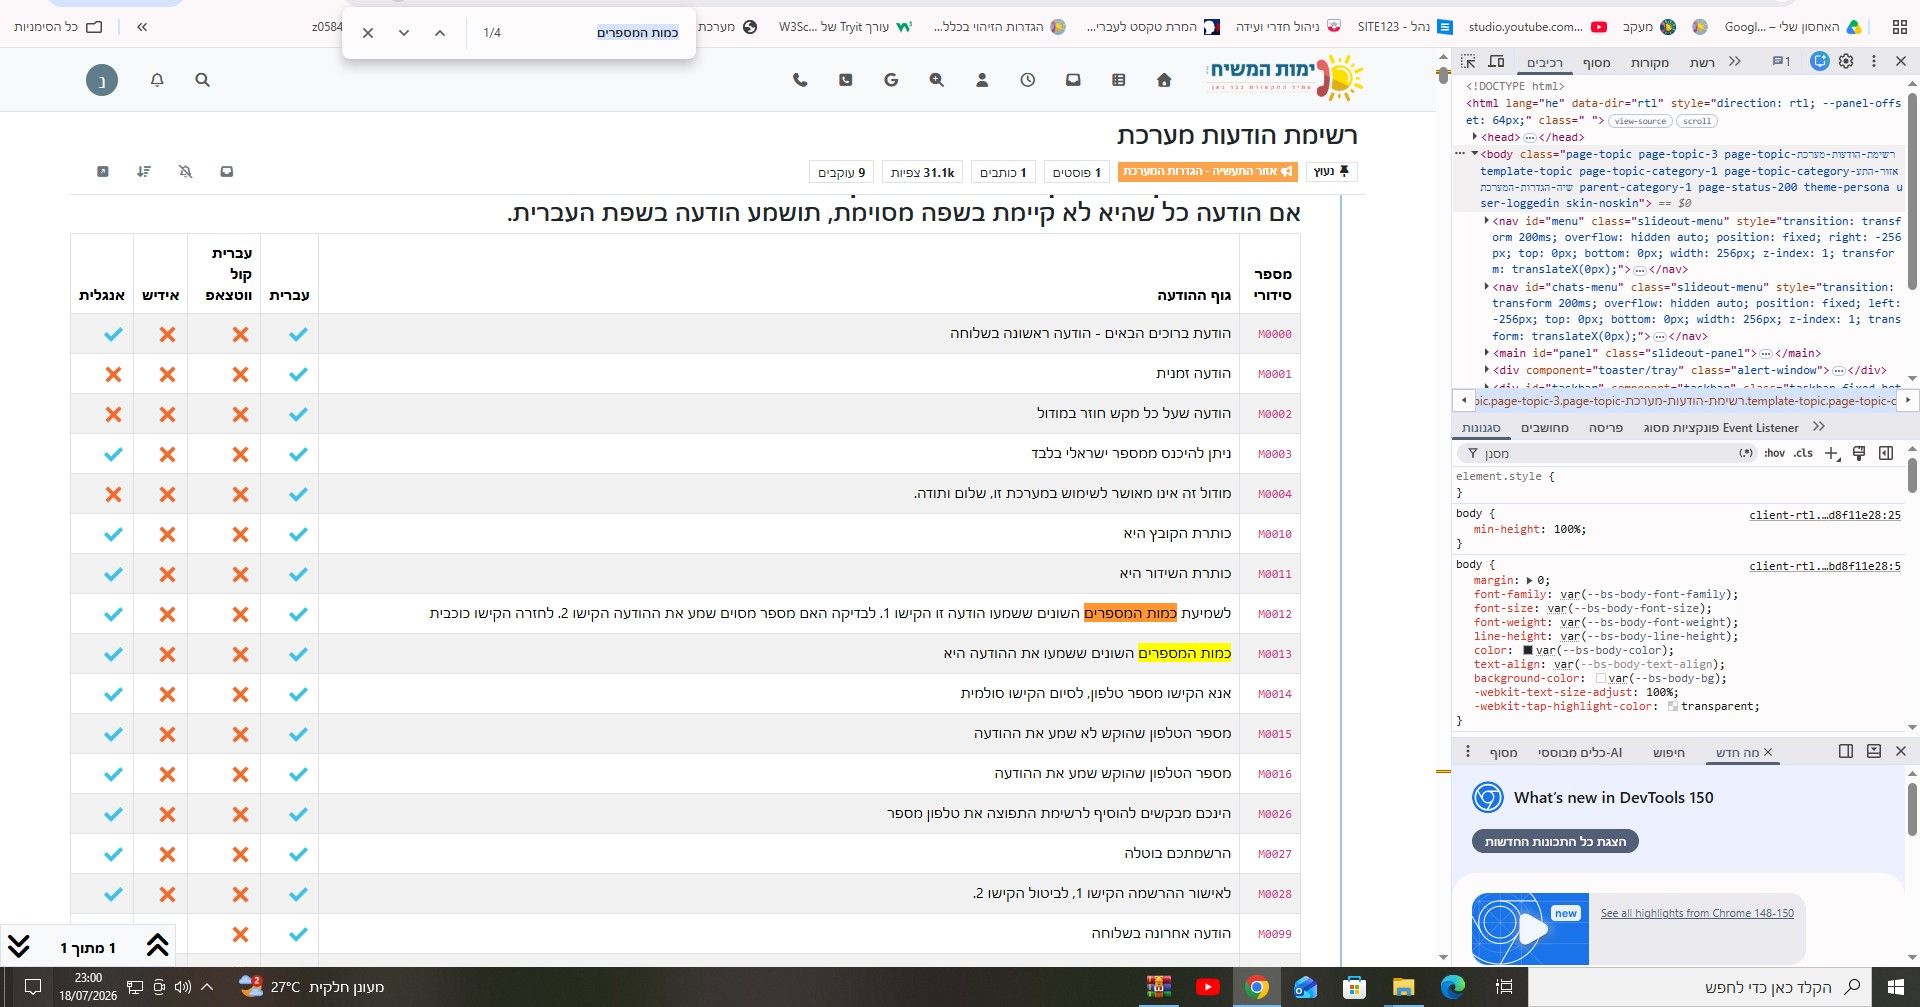The height and width of the screenshot is (1007, 1920).
Task: Switch to the Console tab in DevTools
Action: click(1596, 62)
